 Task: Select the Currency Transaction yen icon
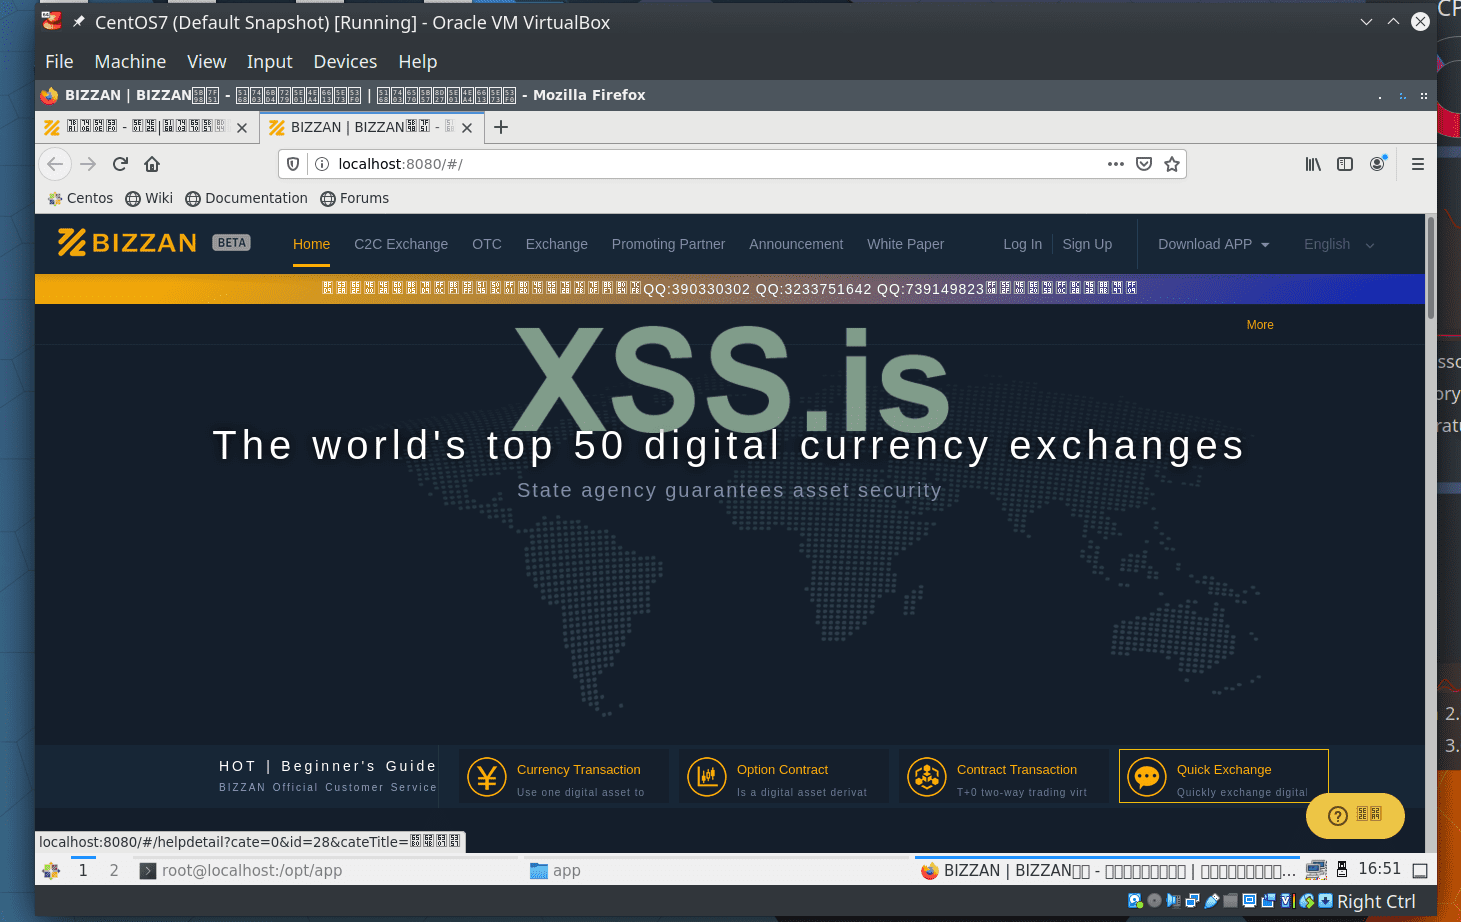click(x=487, y=776)
